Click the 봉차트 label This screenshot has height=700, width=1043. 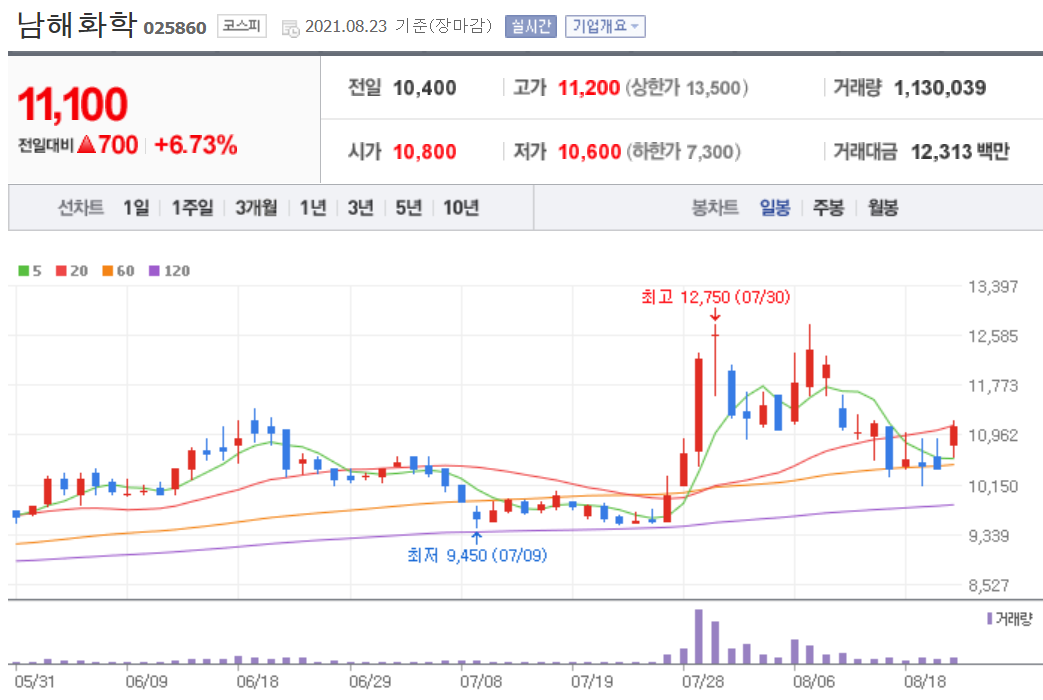(x=715, y=208)
